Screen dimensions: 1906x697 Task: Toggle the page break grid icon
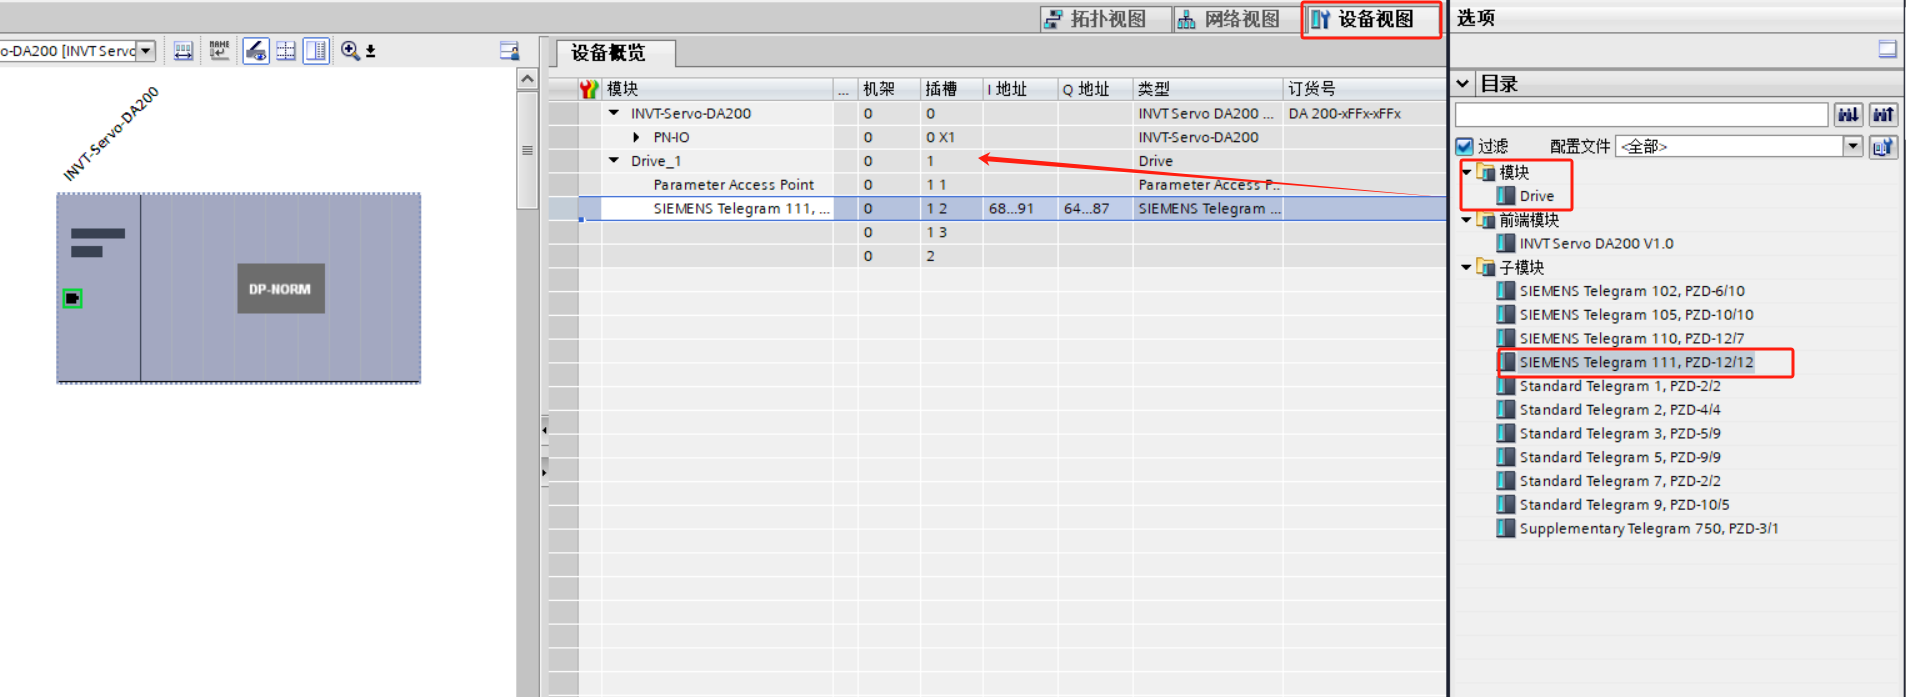[x=286, y=51]
